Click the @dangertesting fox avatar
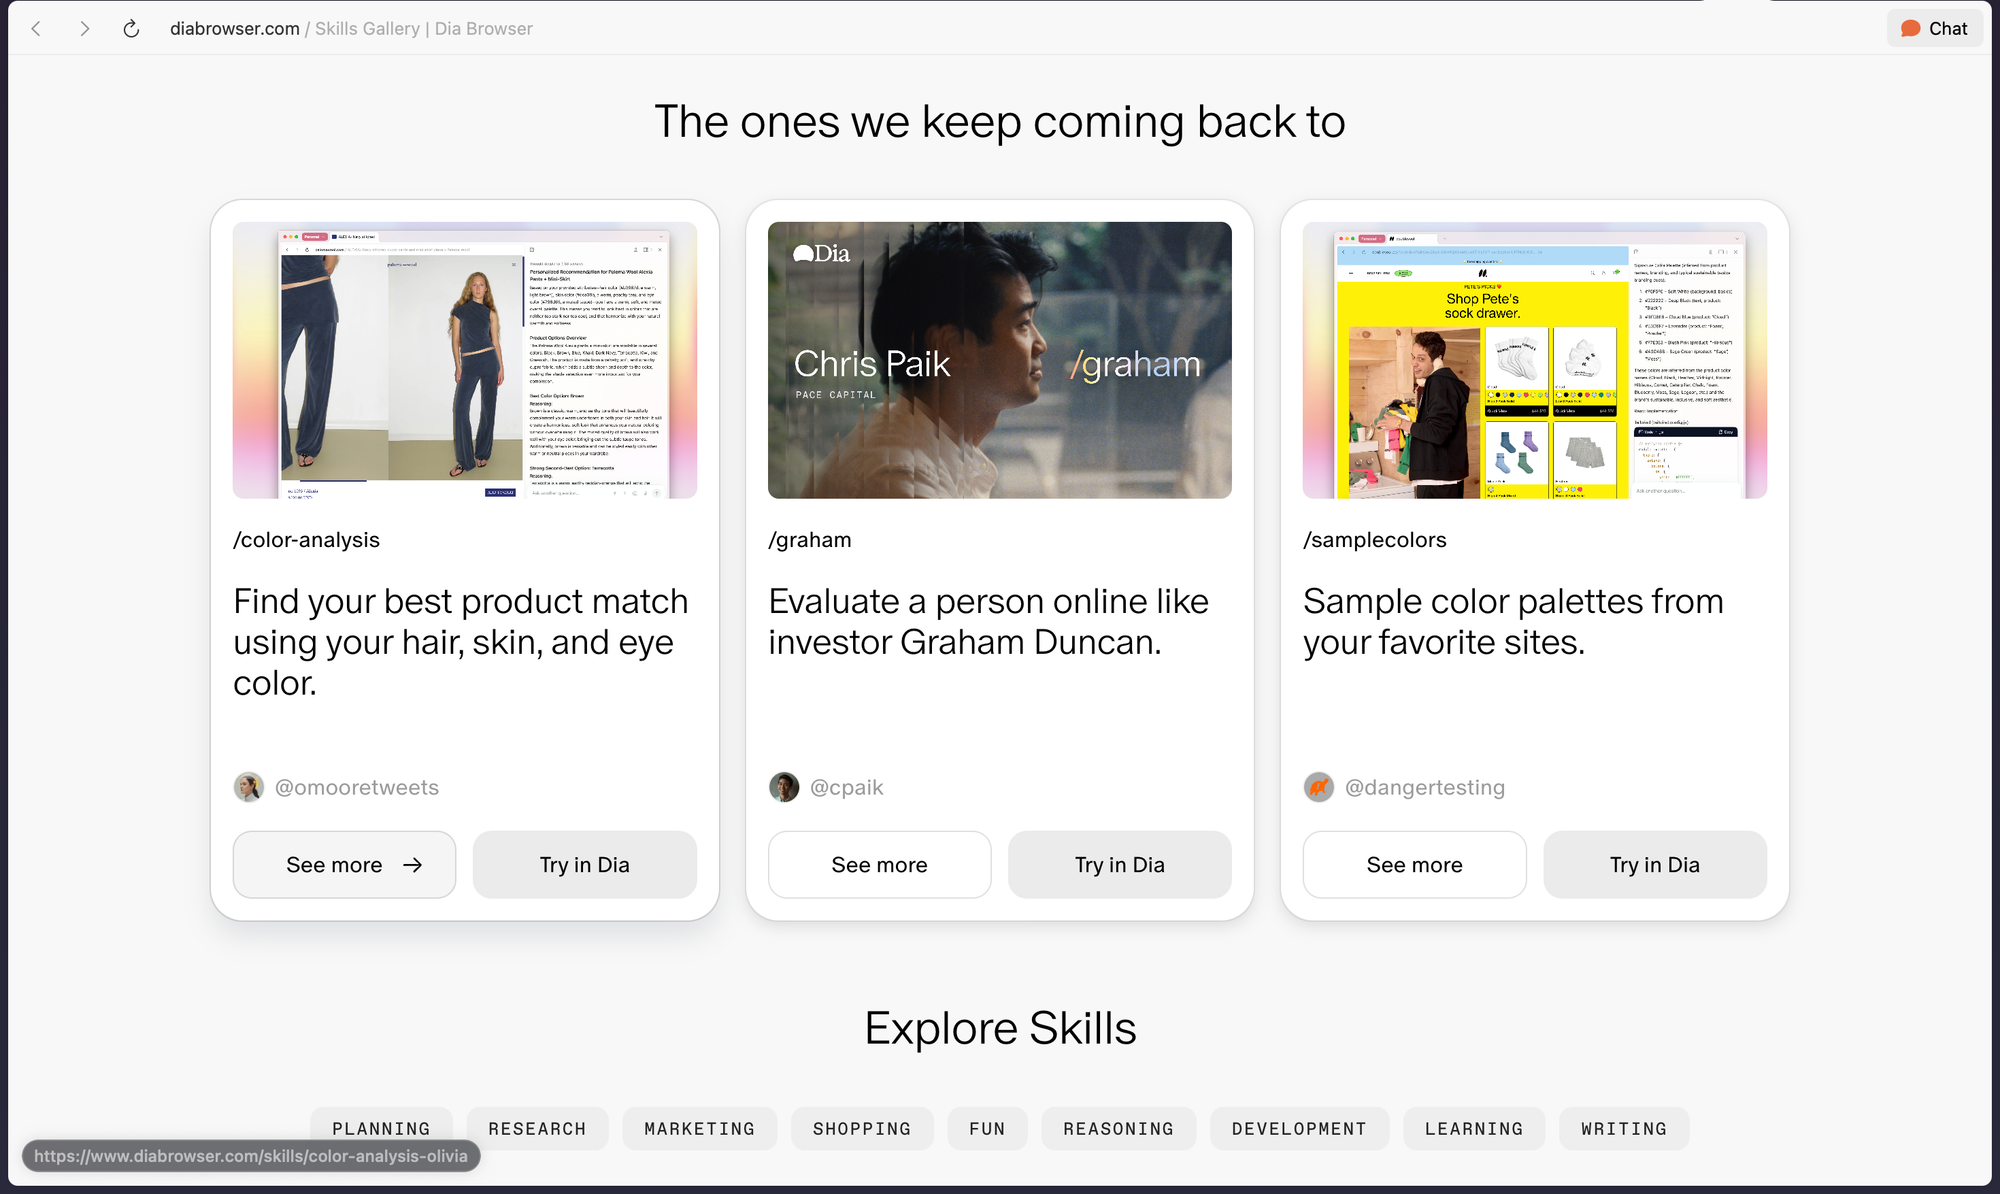The height and width of the screenshot is (1194, 2000). (1319, 787)
